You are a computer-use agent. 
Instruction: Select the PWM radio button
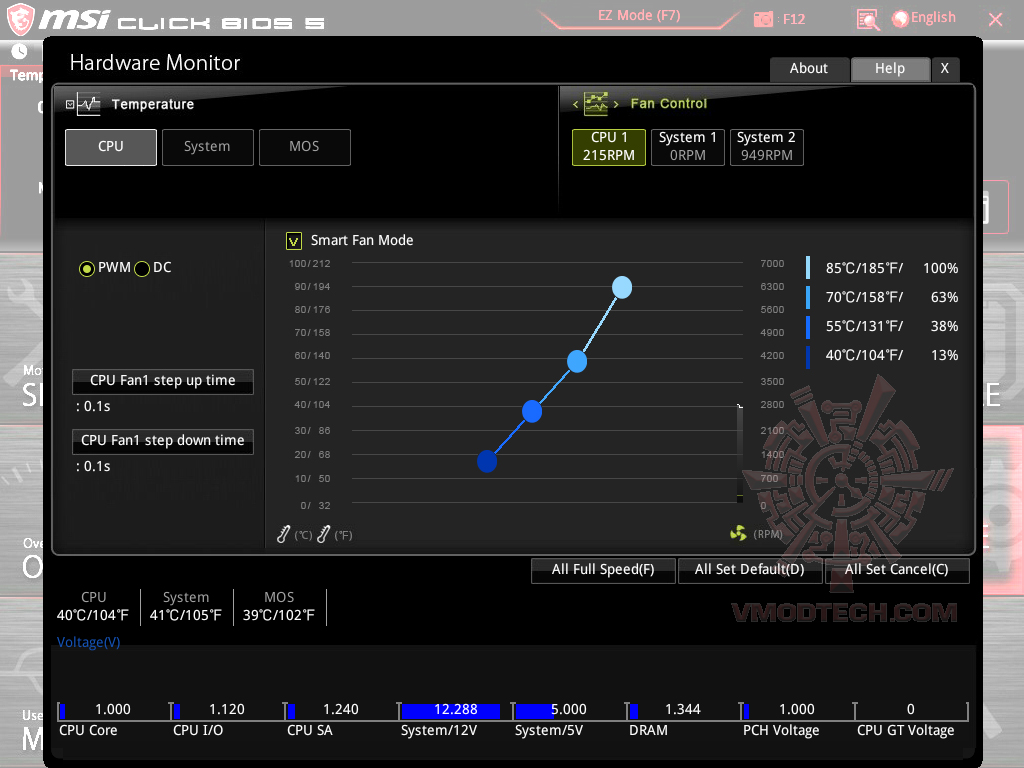[x=86, y=268]
